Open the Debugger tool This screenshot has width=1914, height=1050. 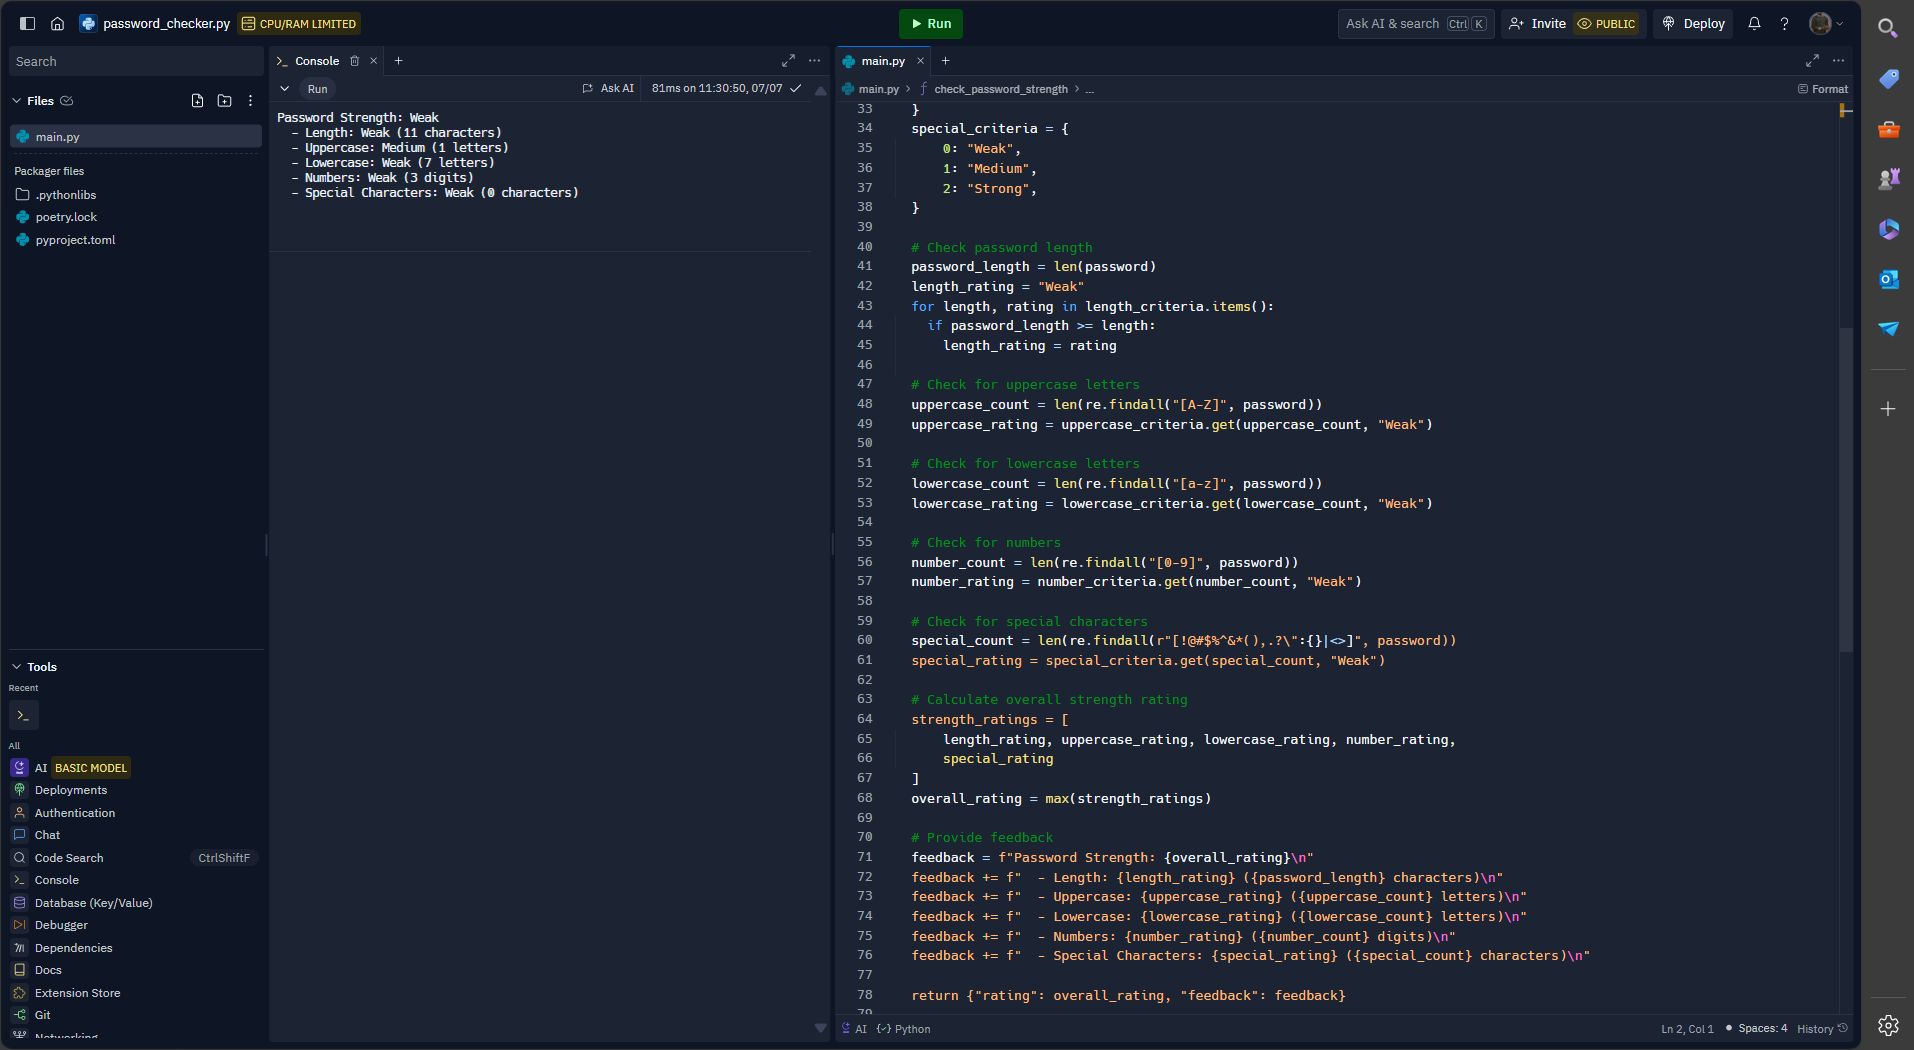[x=61, y=925]
